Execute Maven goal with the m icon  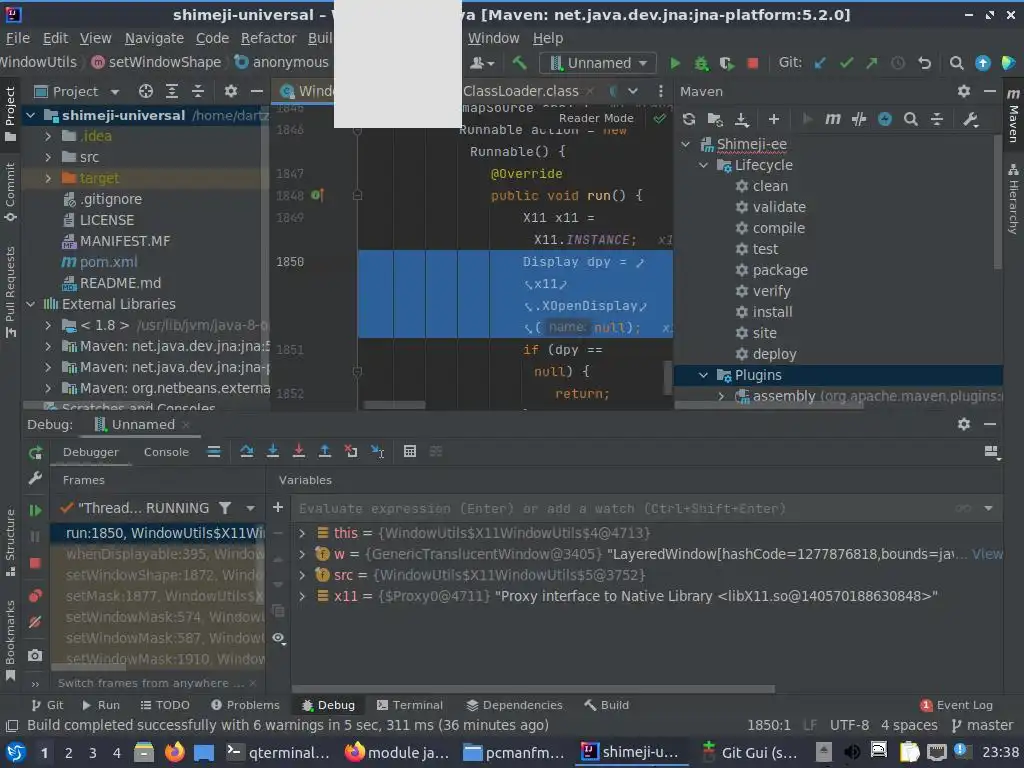(x=832, y=120)
